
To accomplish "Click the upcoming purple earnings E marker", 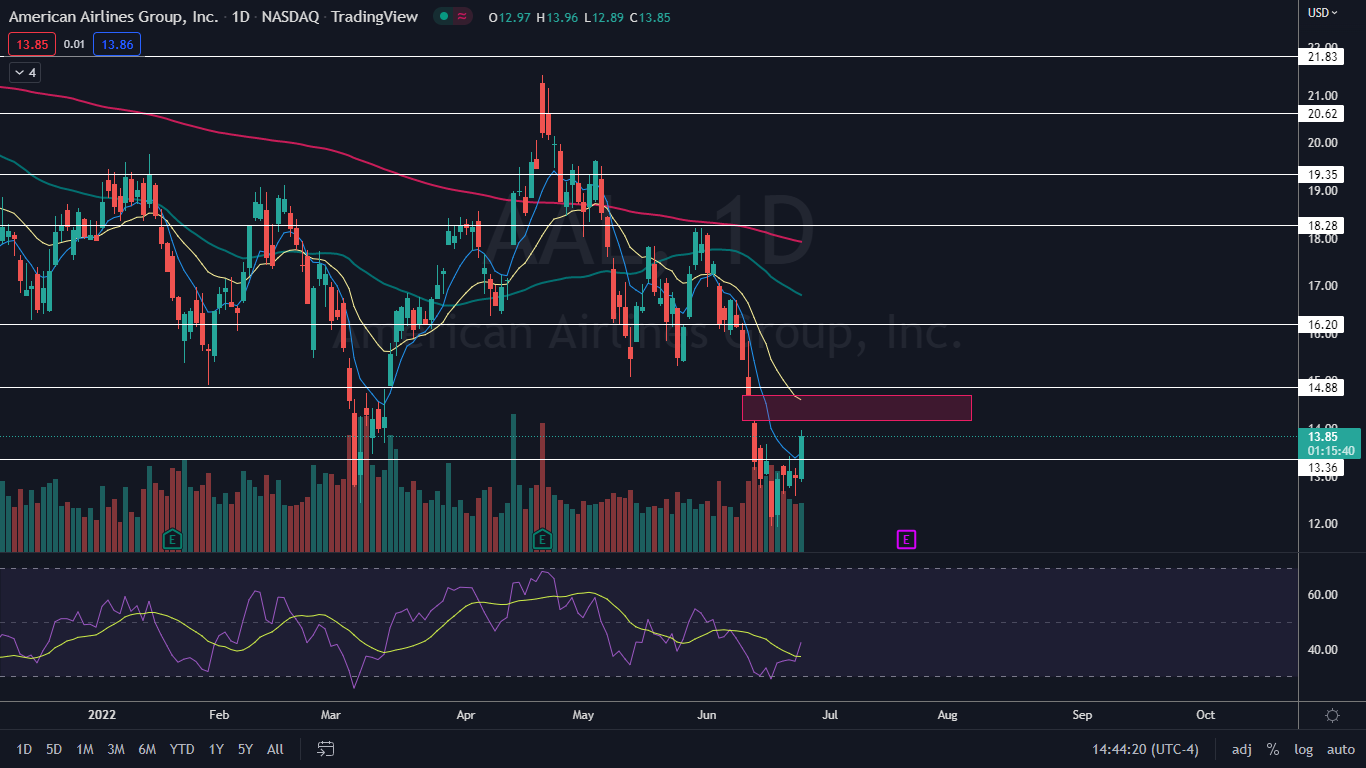I will [x=906, y=540].
